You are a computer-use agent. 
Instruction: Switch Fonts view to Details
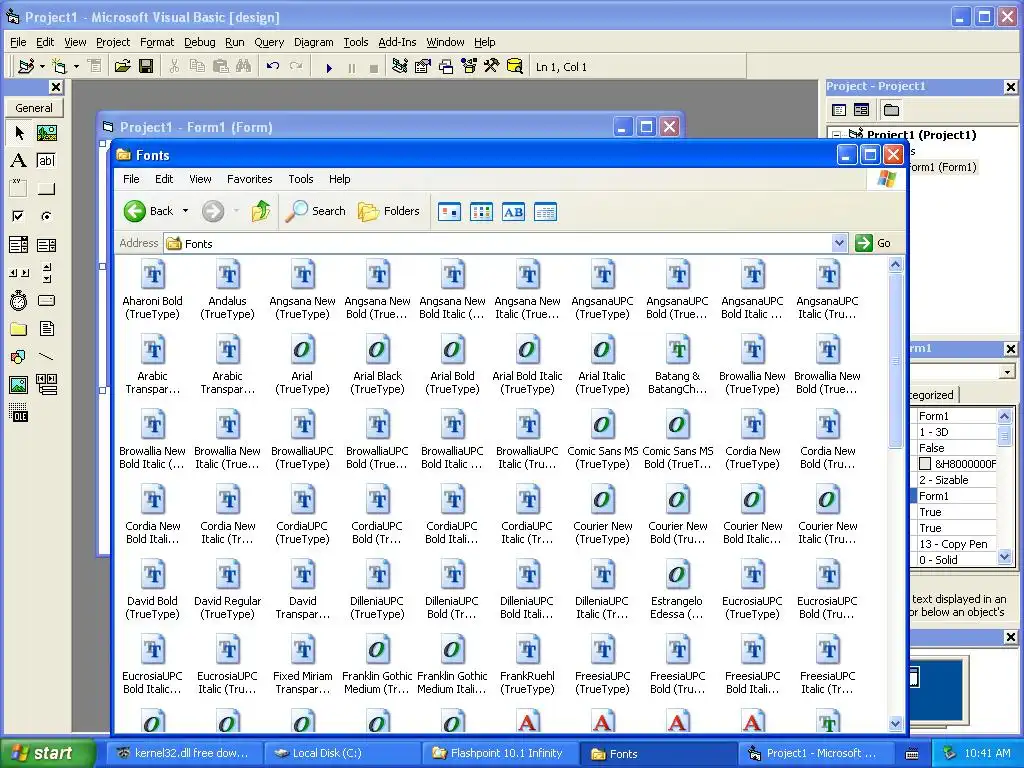pos(545,212)
